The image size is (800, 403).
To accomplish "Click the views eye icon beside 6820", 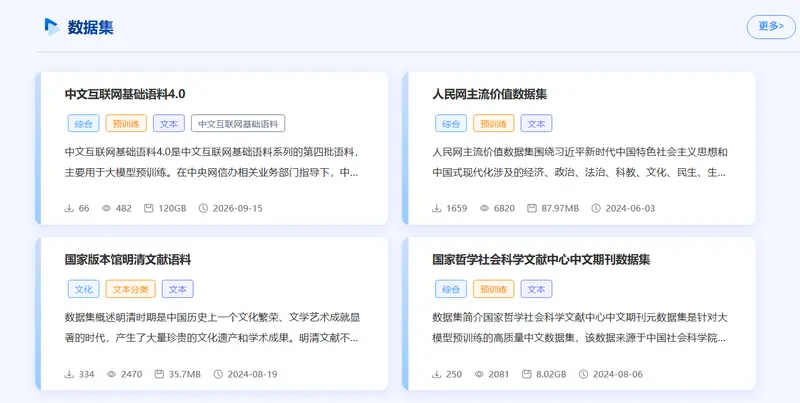I will (x=484, y=208).
